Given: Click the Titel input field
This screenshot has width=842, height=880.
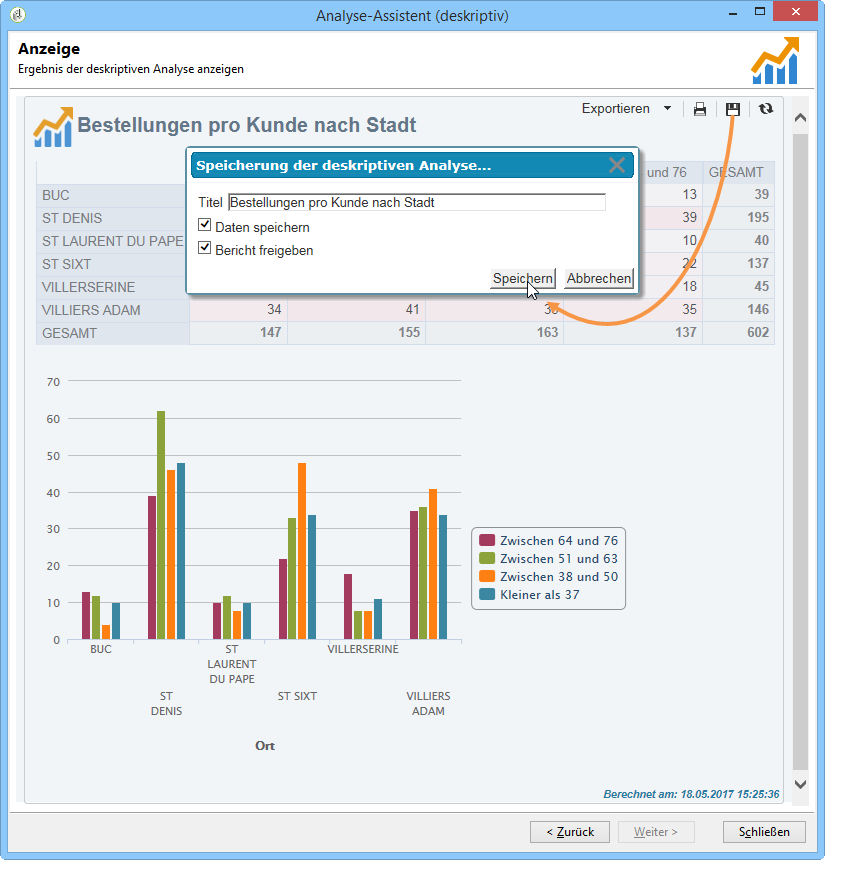Looking at the screenshot, I should (x=417, y=203).
